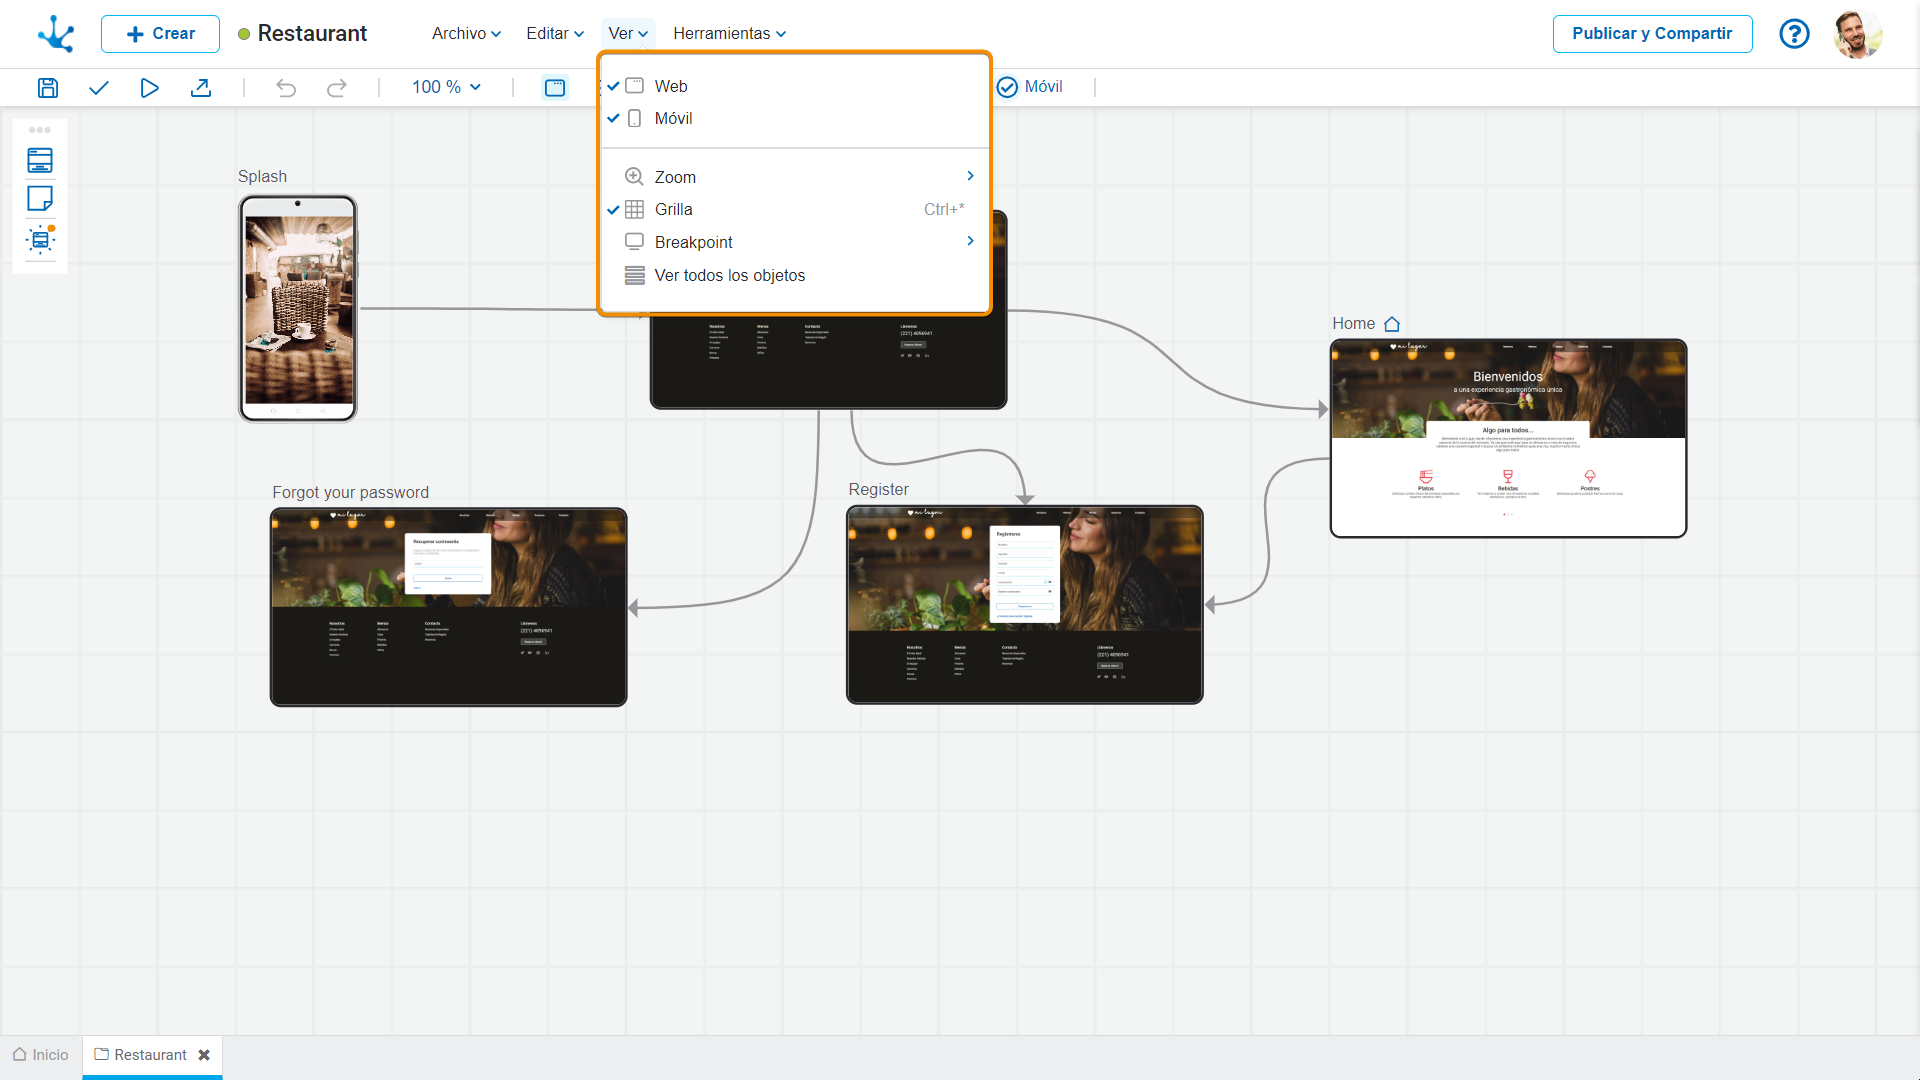Click the save diskette icon
Viewport: 1920px width, 1080px height.
[x=47, y=88]
